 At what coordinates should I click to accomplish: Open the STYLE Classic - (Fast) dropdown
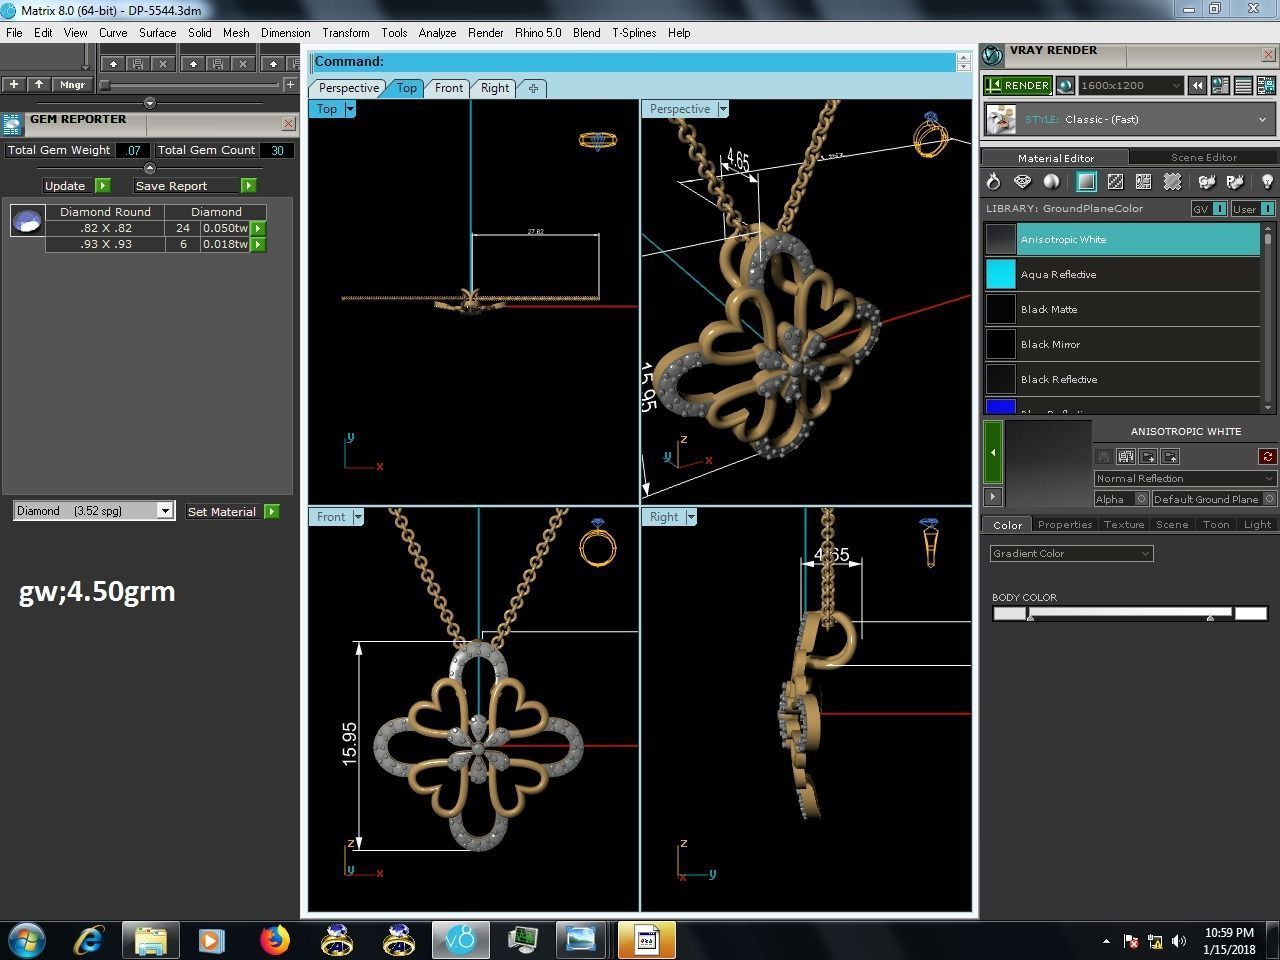tap(1128, 120)
